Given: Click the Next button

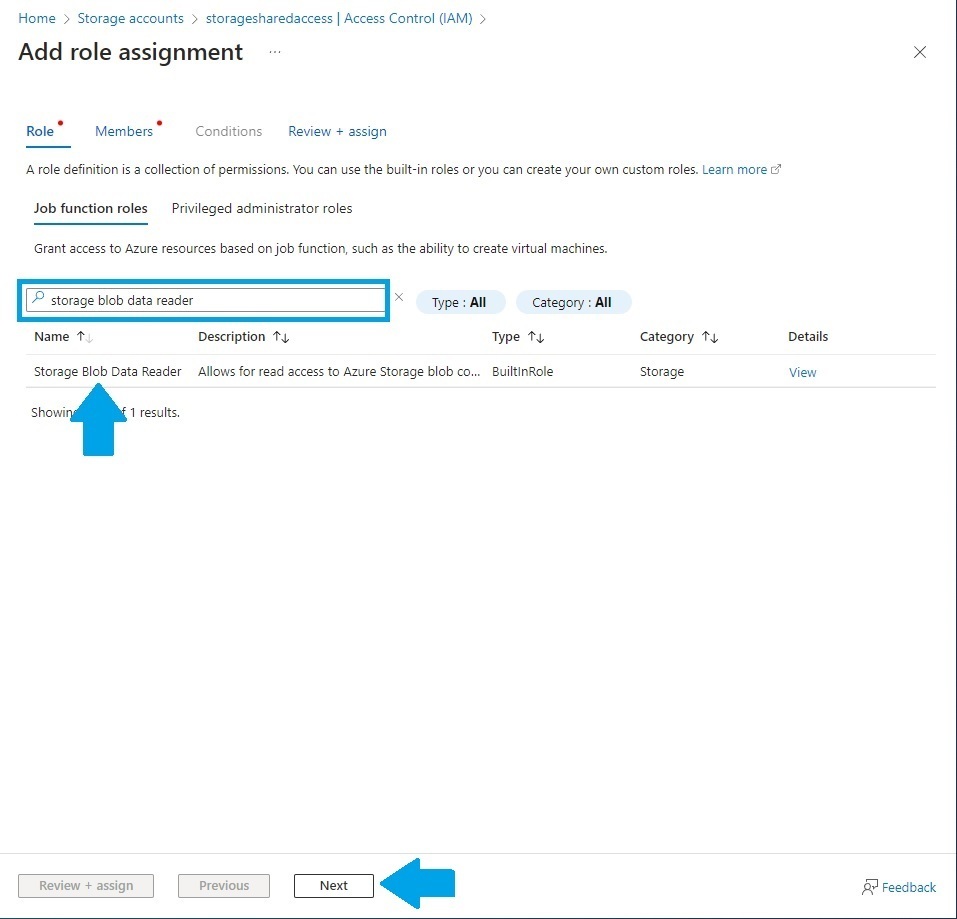Looking at the screenshot, I should 334,885.
